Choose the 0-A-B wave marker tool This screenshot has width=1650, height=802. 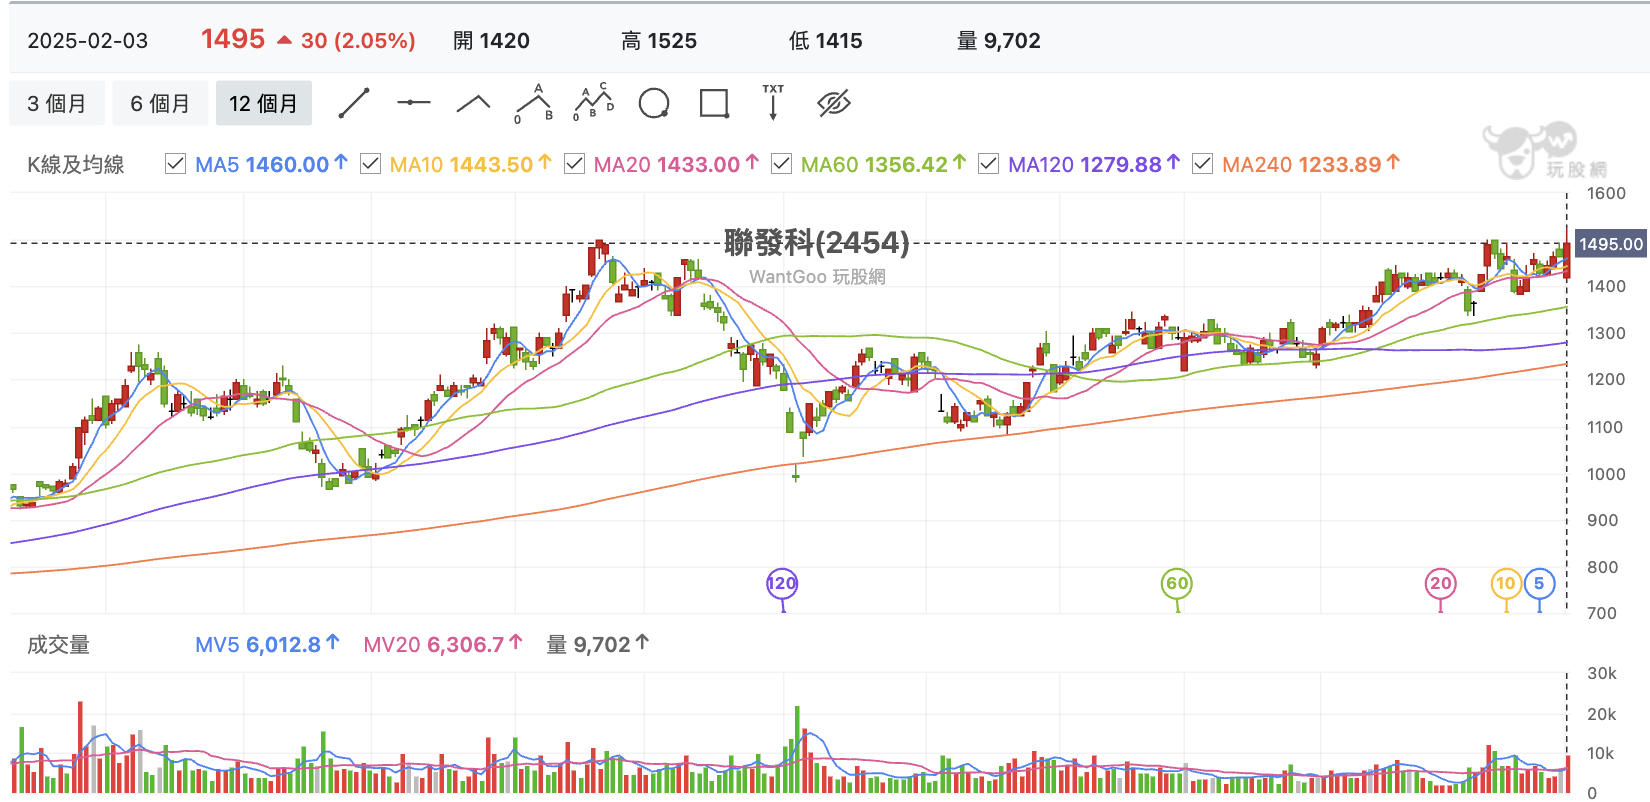(534, 103)
